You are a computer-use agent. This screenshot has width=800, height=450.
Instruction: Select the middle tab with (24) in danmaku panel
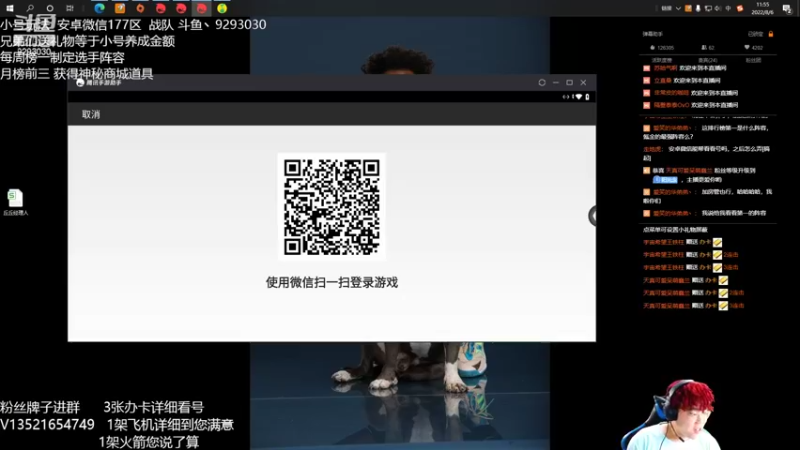pyautogui.click(x=708, y=60)
